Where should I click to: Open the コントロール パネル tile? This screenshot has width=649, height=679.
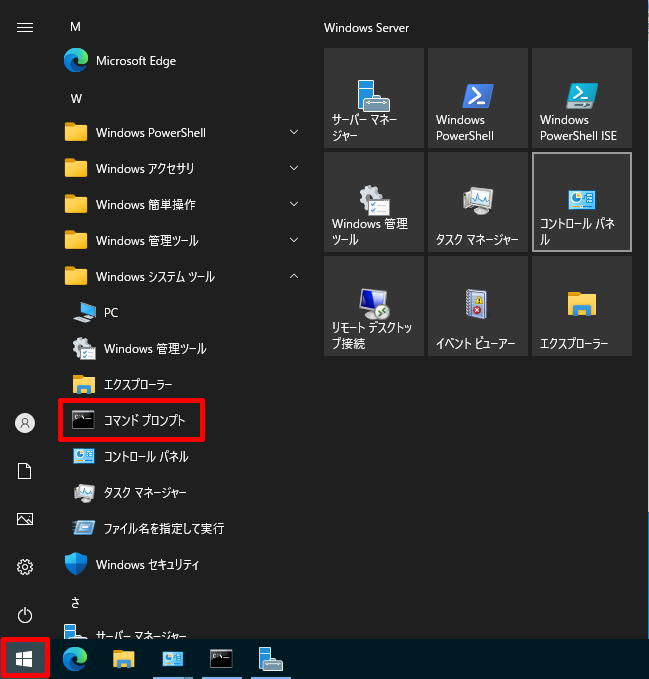pyautogui.click(x=581, y=202)
